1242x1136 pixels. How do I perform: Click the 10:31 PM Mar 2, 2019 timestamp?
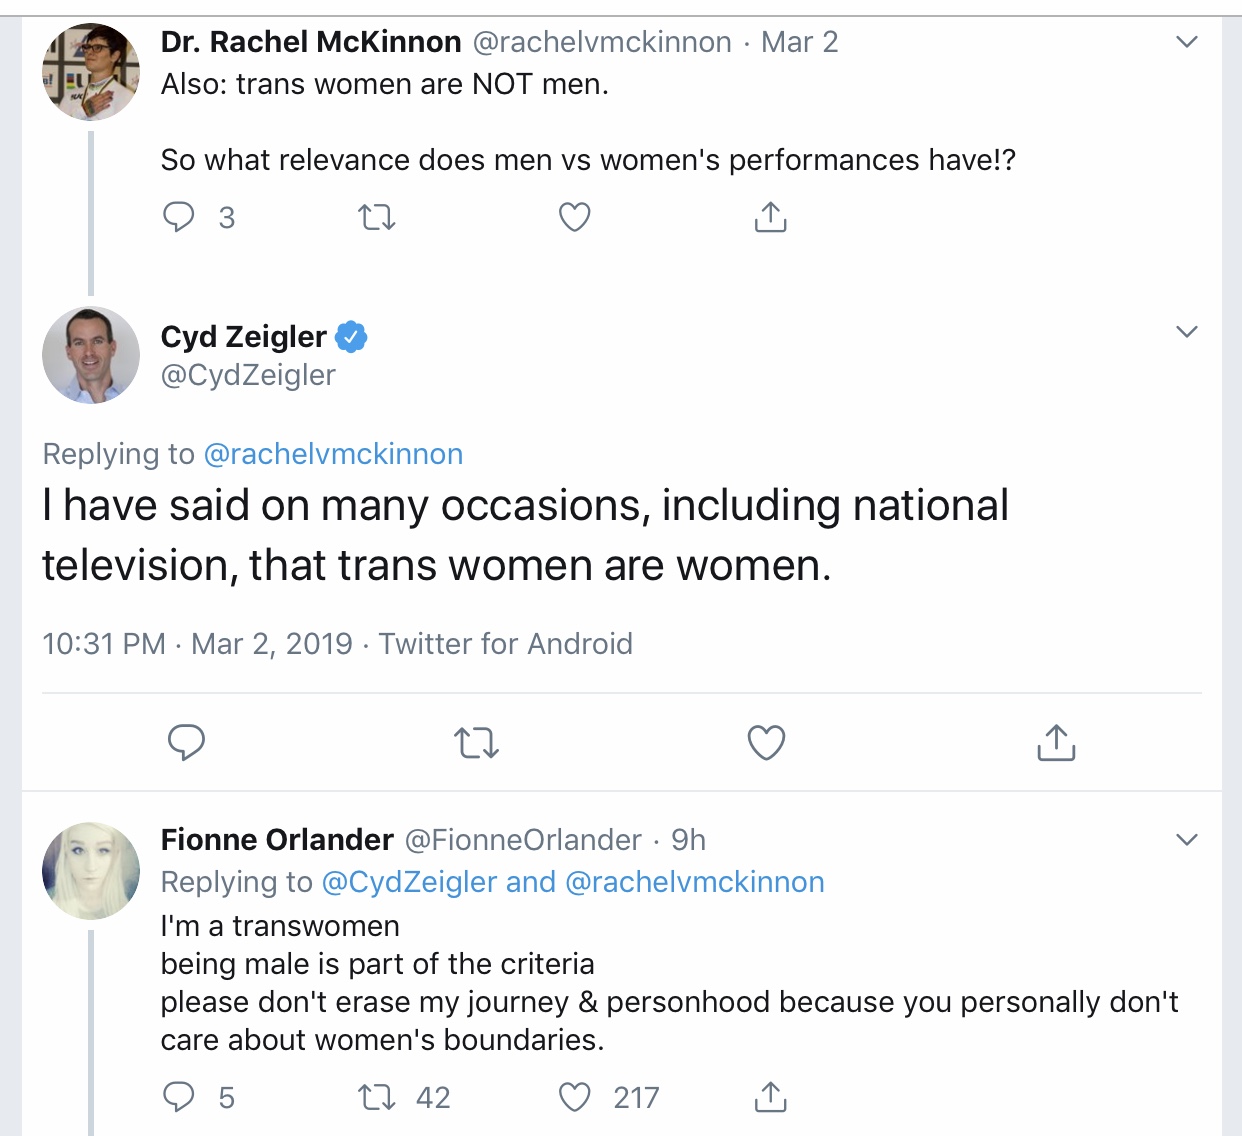197,643
